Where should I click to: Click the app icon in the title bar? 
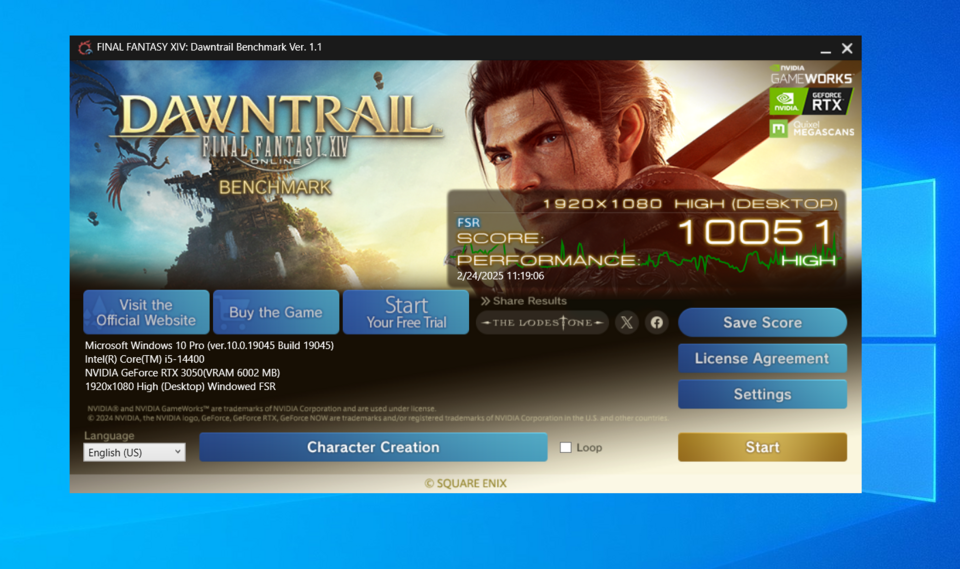85,48
